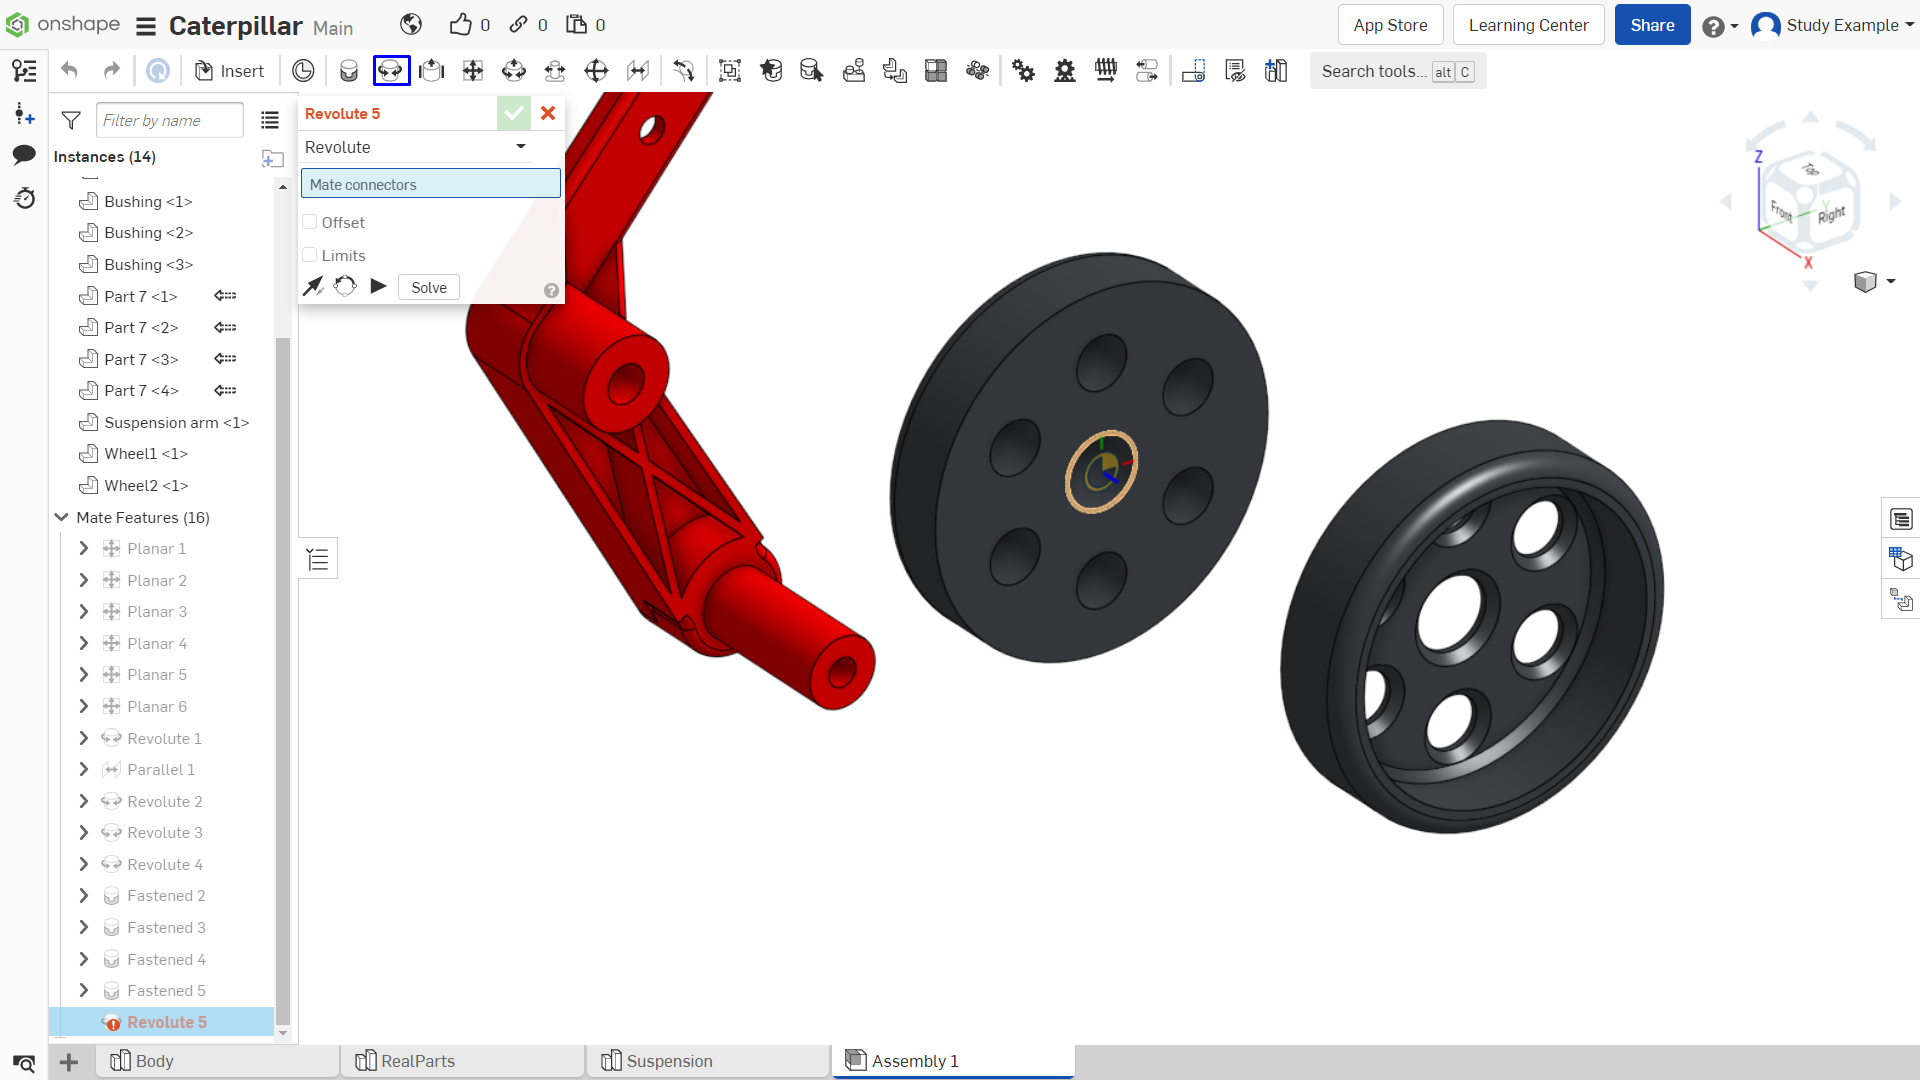Open the Learning Center

coord(1528,25)
